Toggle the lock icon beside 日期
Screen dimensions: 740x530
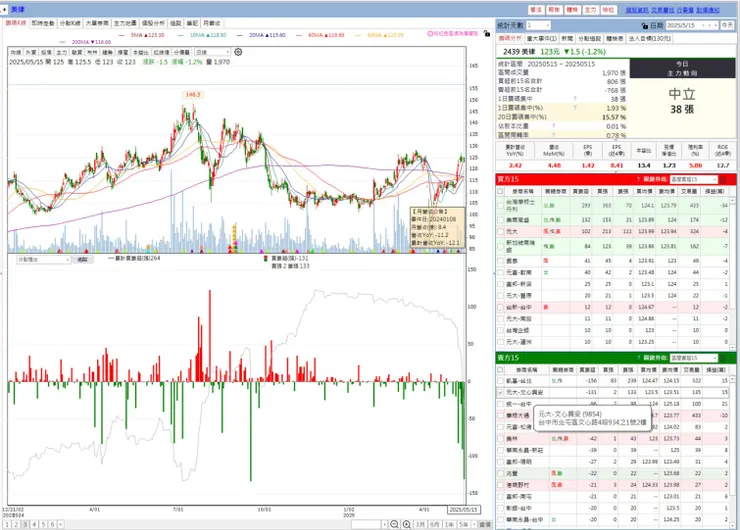coord(645,25)
